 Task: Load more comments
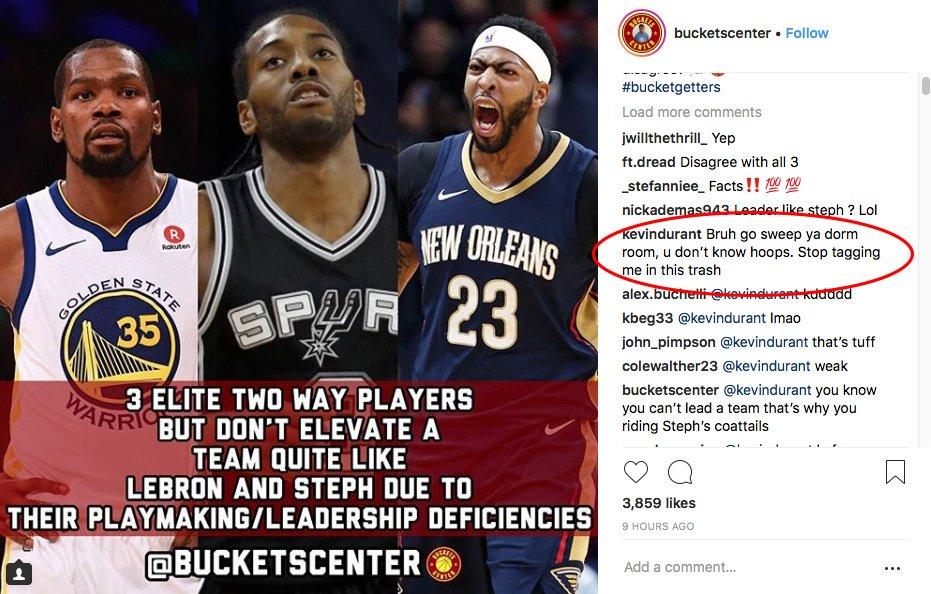pyautogui.click(x=692, y=112)
